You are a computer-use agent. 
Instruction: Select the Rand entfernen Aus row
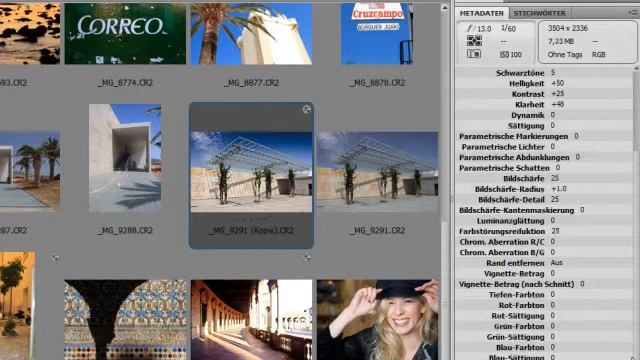coord(544,263)
